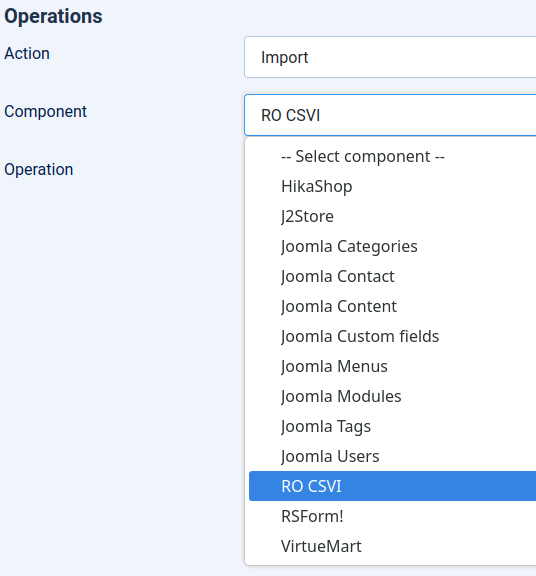
Task: Click the Operations section heading
Action: [53, 17]
